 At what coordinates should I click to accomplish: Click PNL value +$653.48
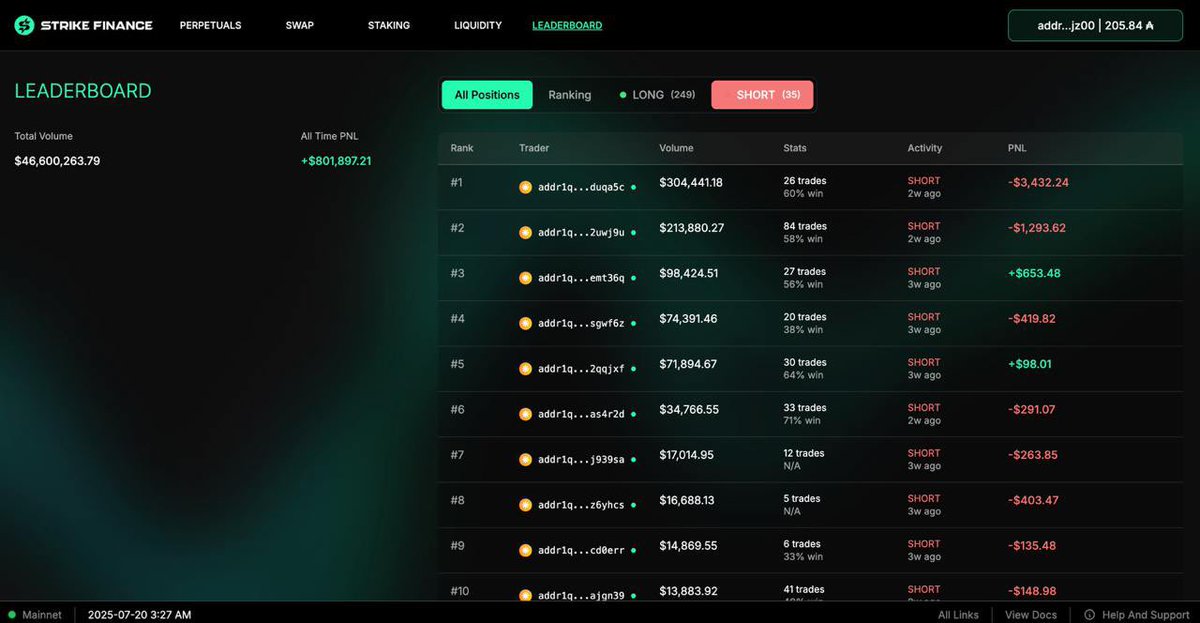point(1034,273)
